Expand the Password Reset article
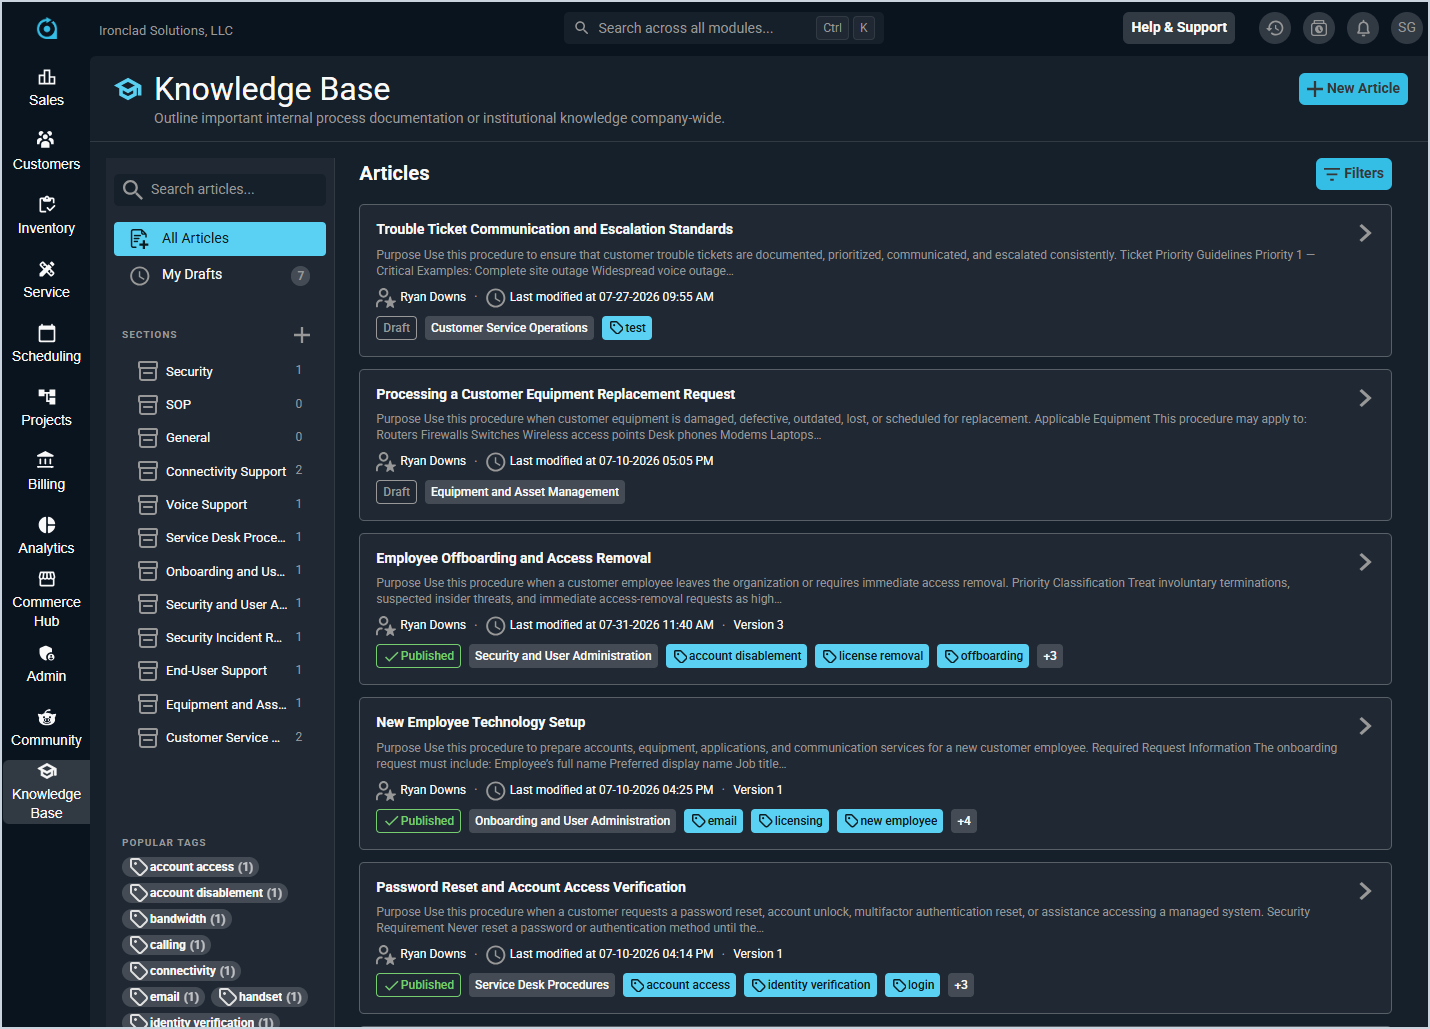This screenshot has height=1029, width=1430. (1365, 891)
